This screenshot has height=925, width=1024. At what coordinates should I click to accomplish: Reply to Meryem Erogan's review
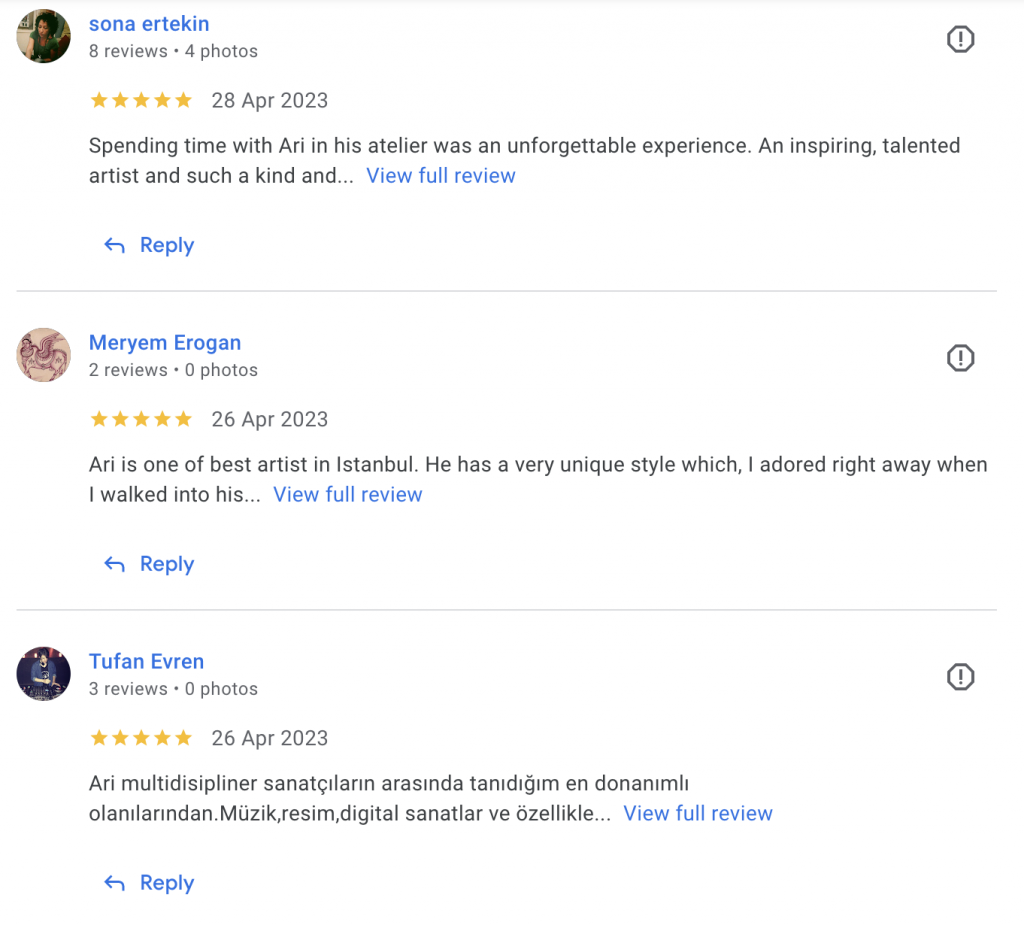[x=166, y=565]
